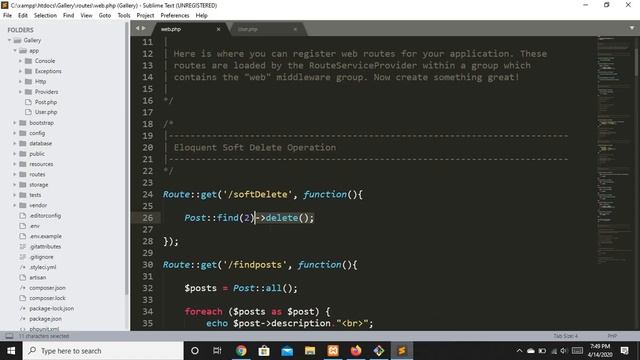Select the tests folder
Image resolution: width=640 pixels, height=360 pixels.
pos(35,195)
